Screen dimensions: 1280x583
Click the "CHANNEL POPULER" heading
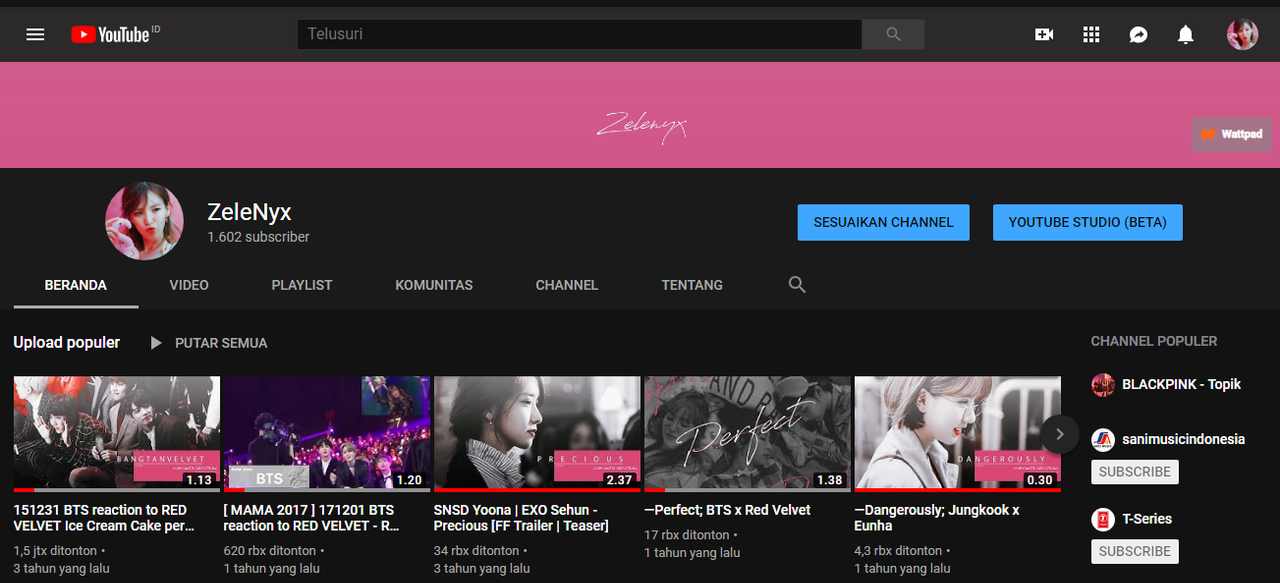tap(1154, 341)
